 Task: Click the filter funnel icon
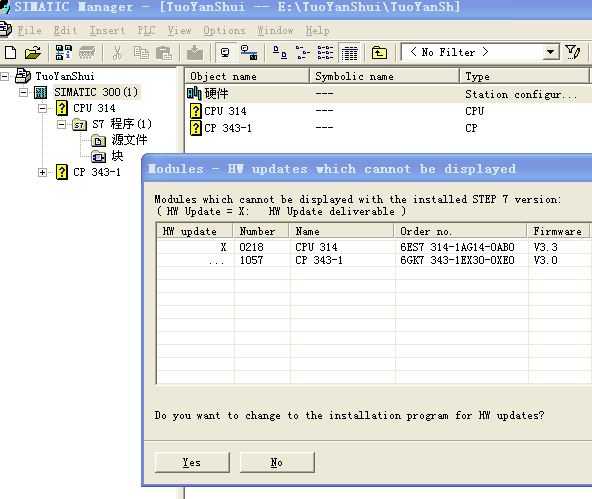[572, 52]
